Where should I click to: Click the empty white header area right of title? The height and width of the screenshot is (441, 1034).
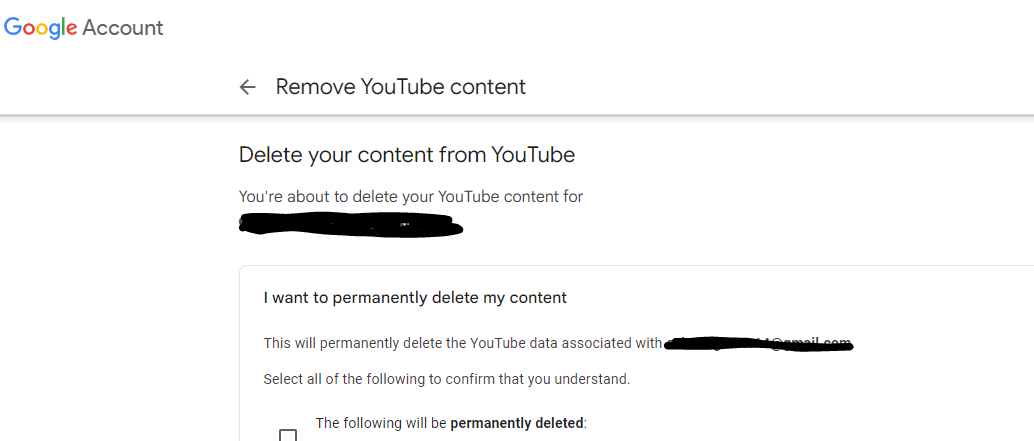(x=778, y=87)
